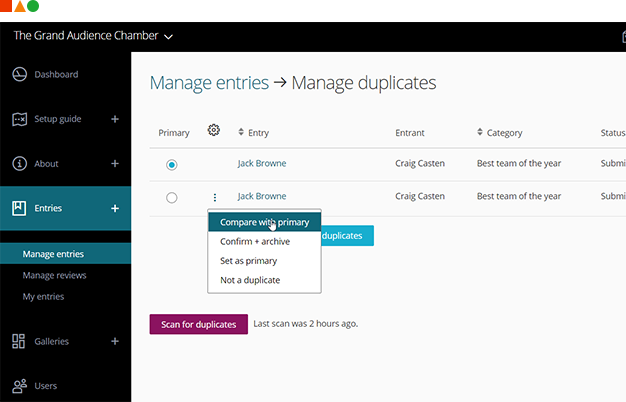Viewport: 626px width, 402px height.
Task: Select the second row primary radio button
Action: coord(172,198)
